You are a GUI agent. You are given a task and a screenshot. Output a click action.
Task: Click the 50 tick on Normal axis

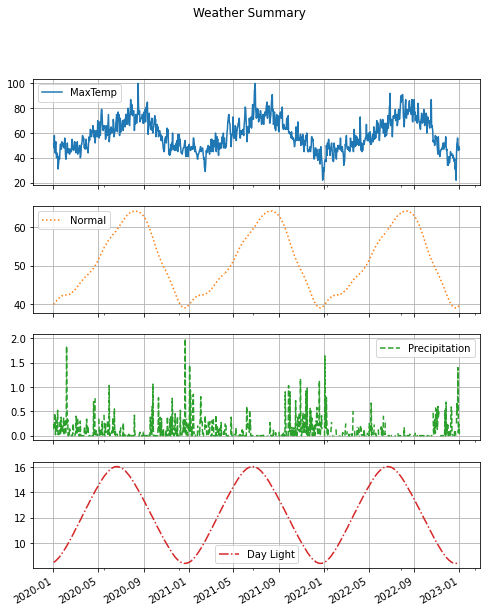[x=20, y=267]
